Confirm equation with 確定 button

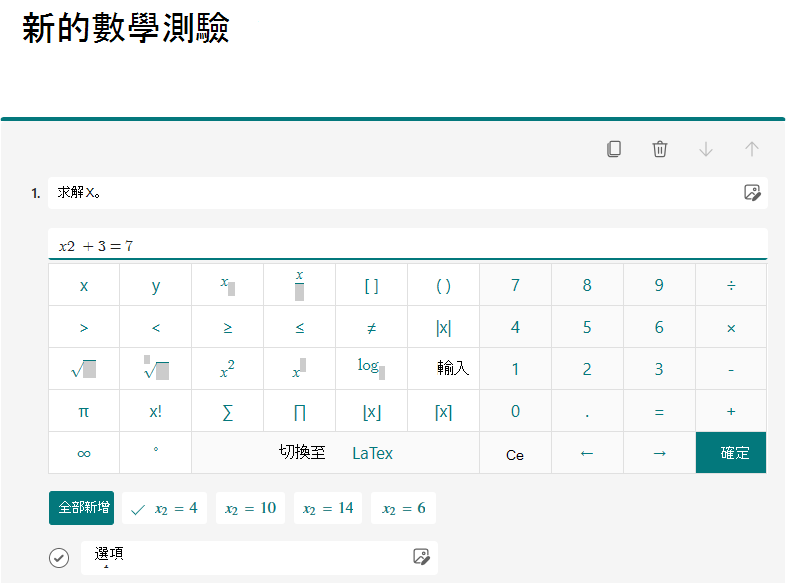[x=731, y=453]
